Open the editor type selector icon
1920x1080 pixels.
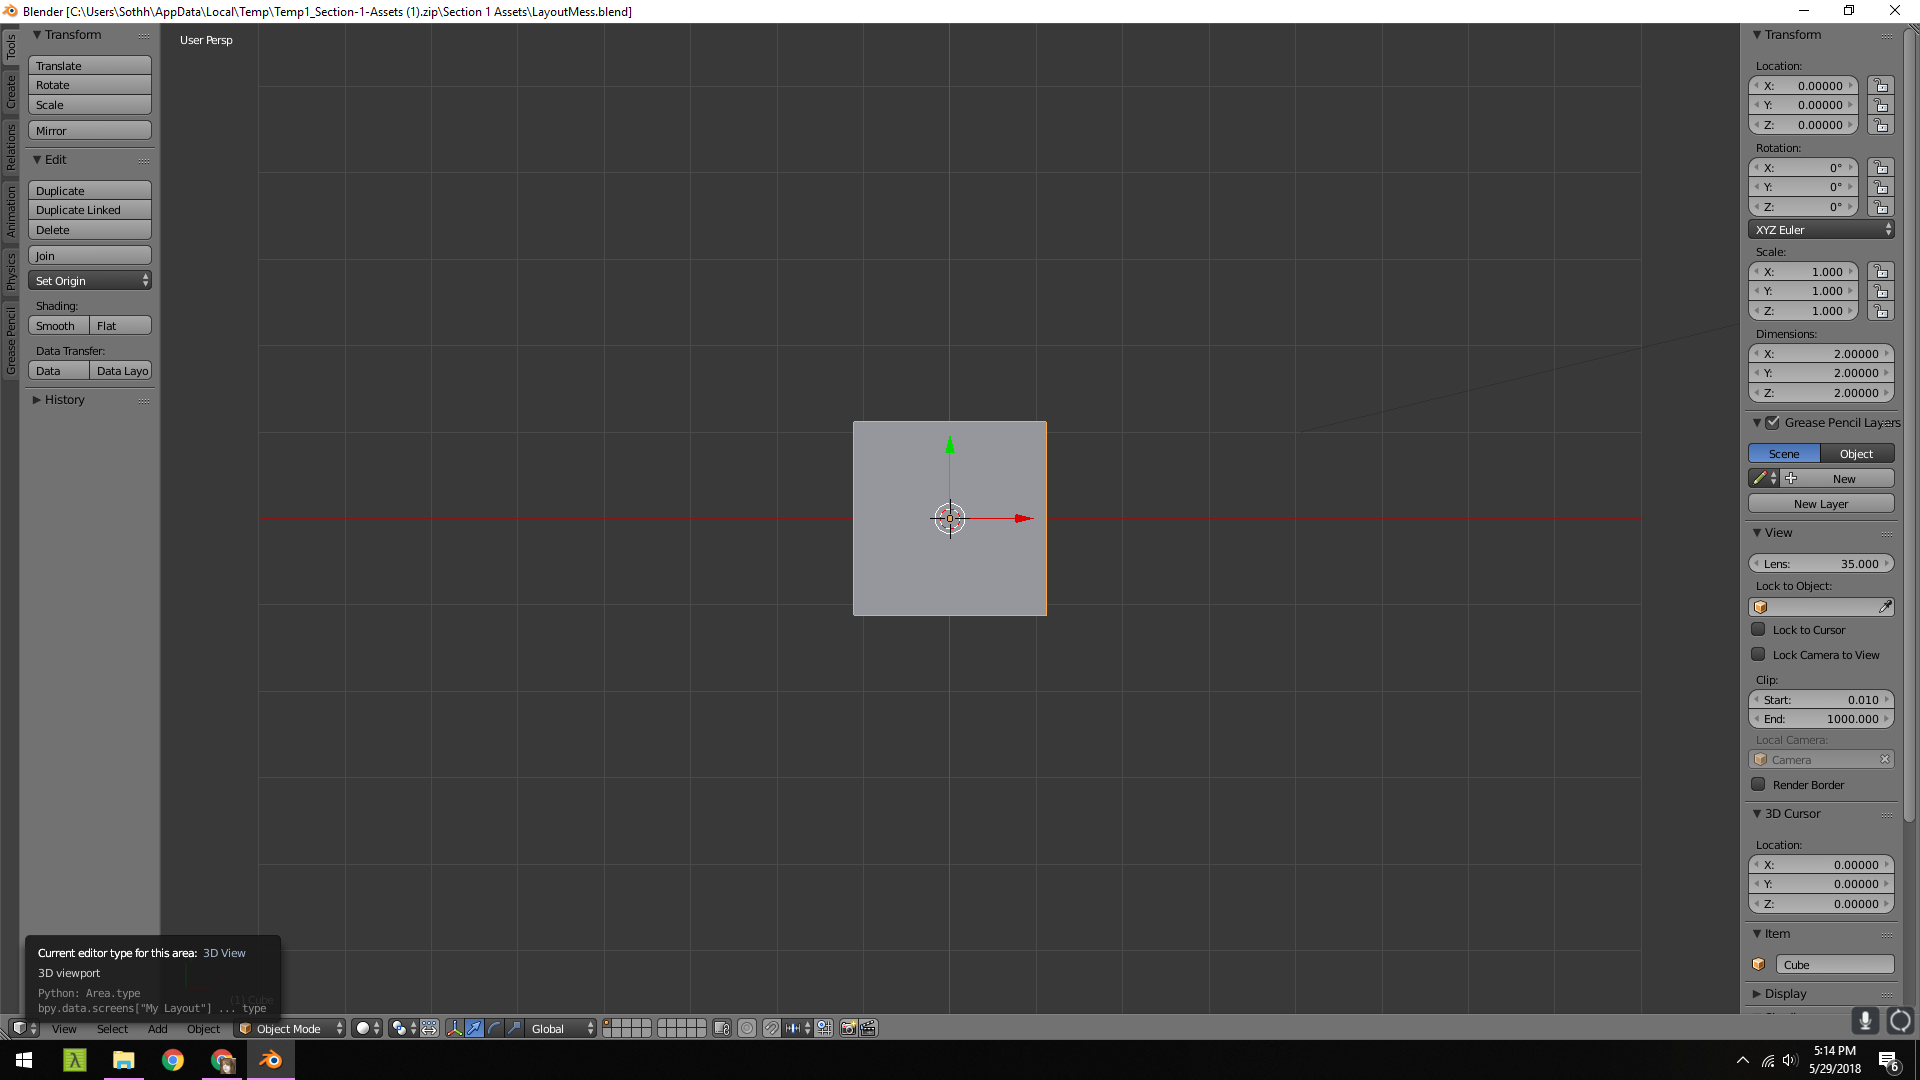pyautogui.click(x=23, y=1028)
